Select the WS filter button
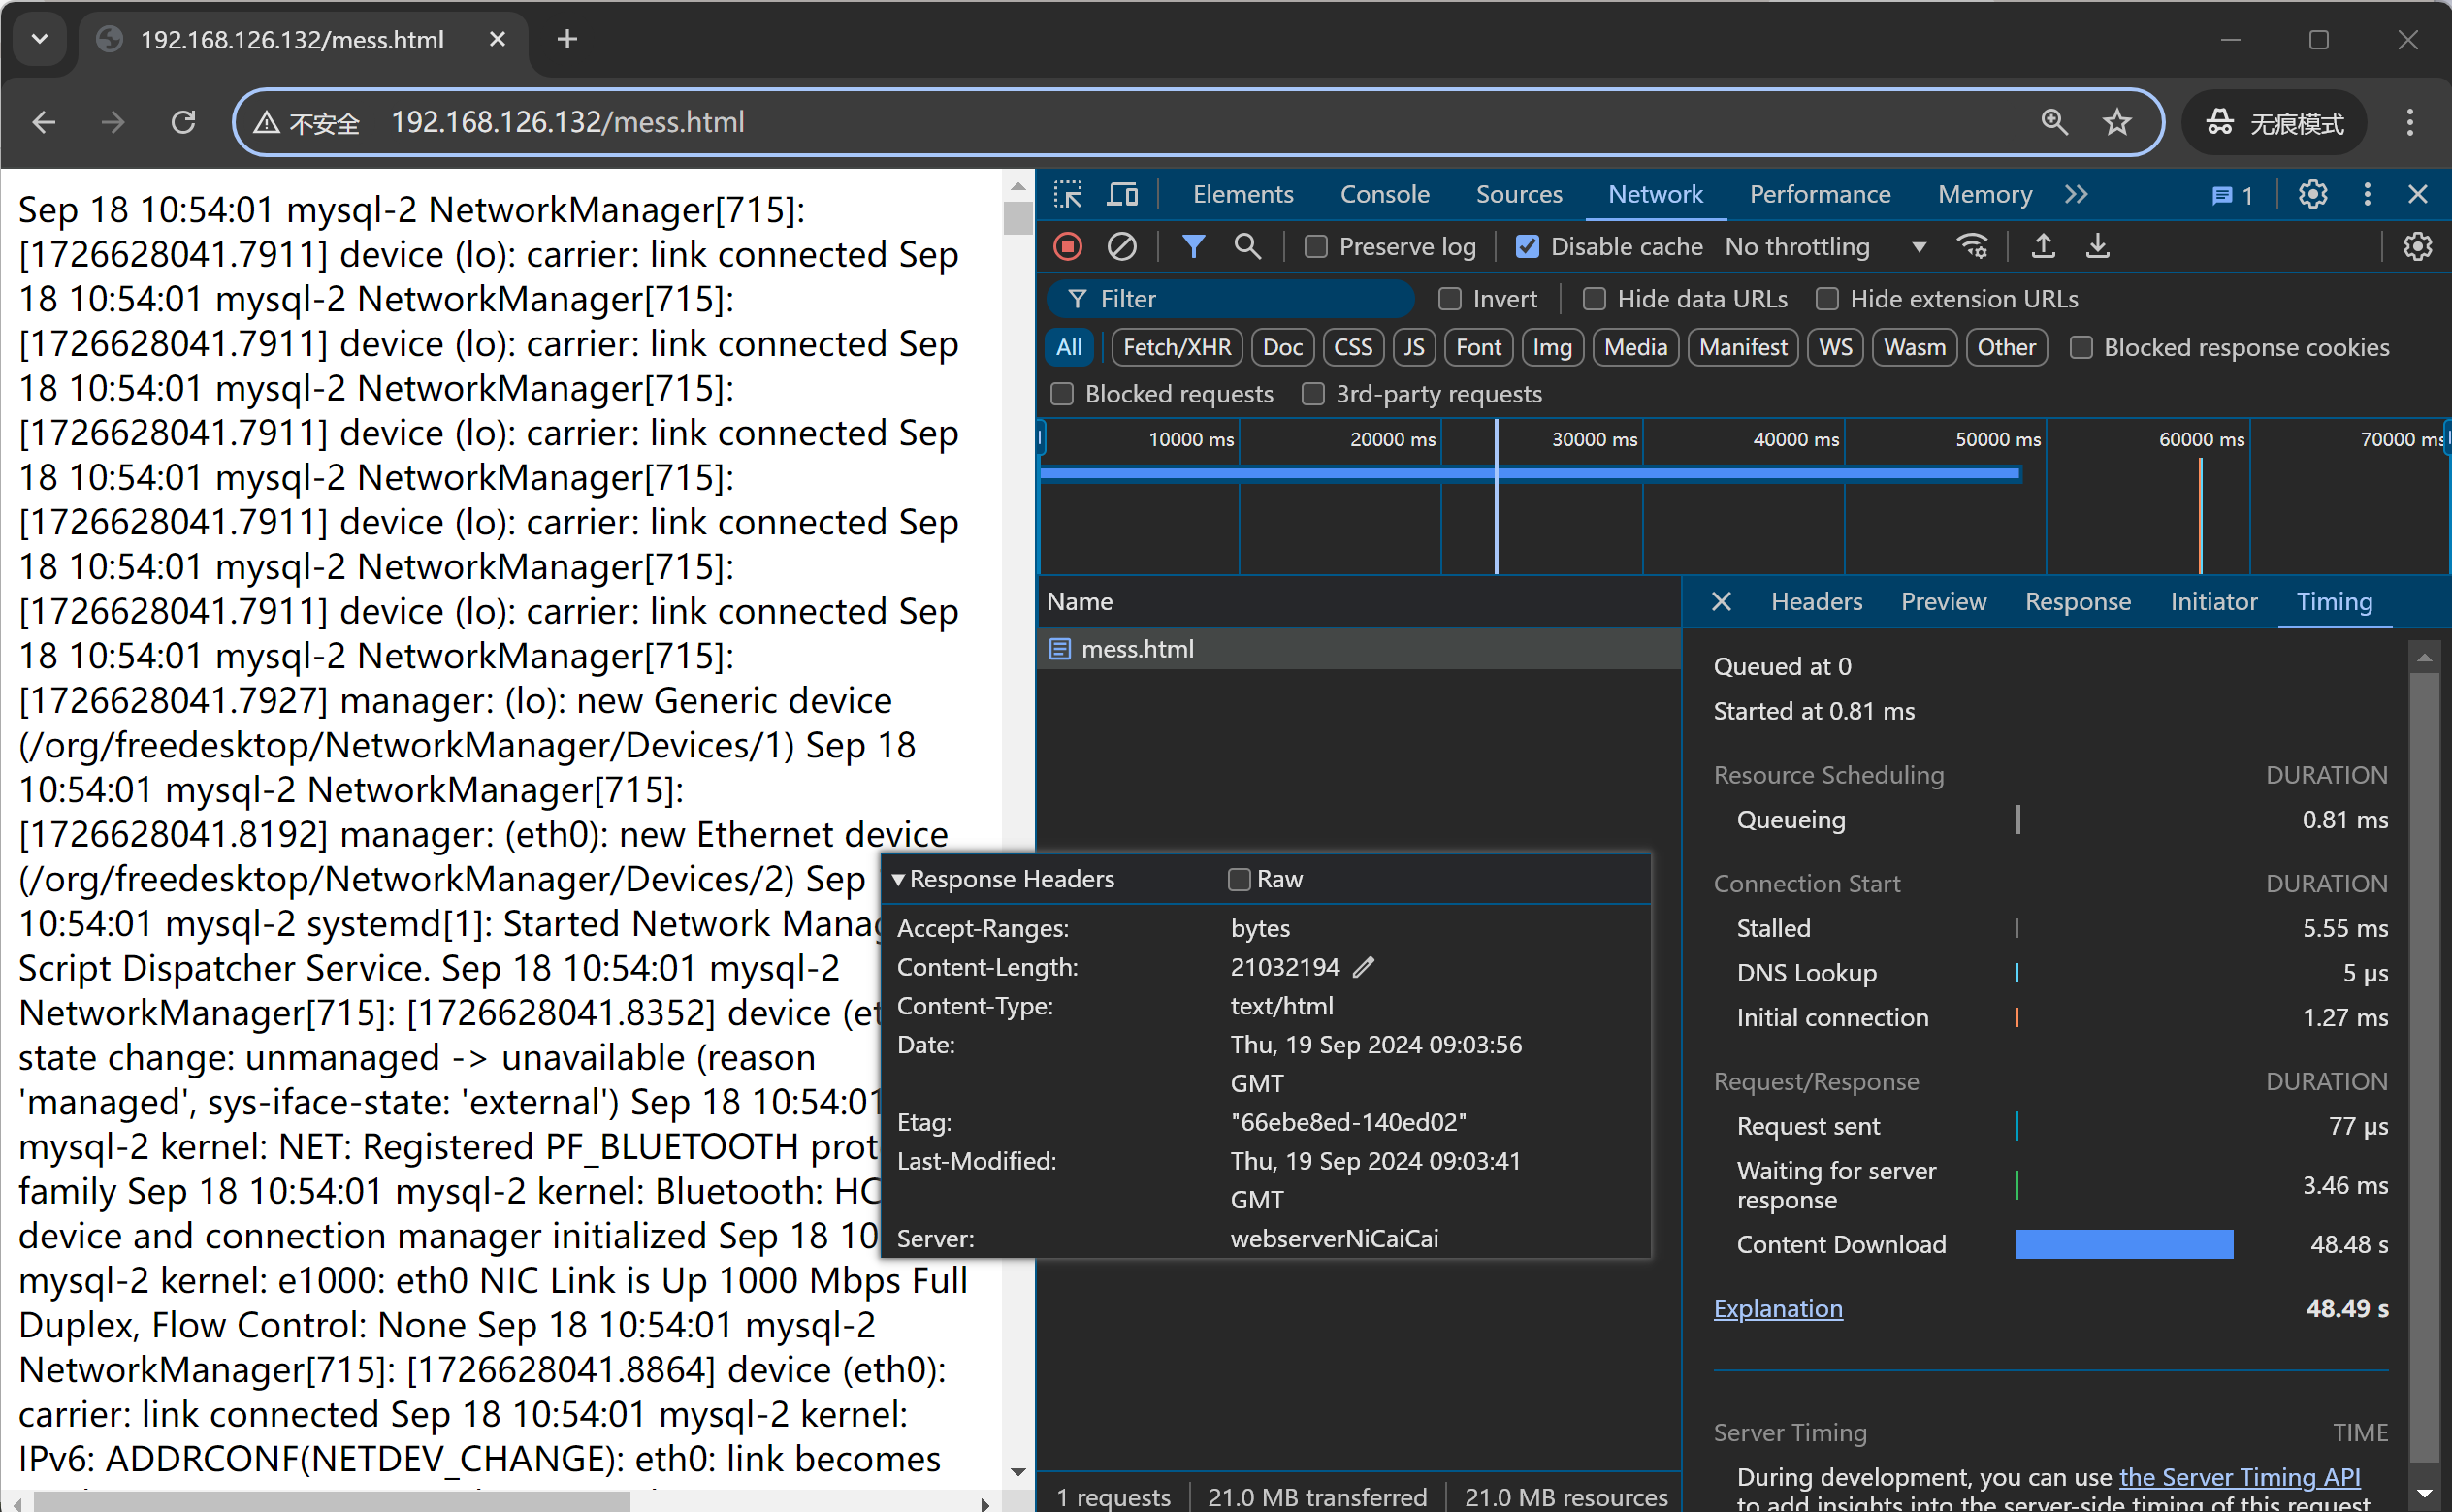Image resolution: width=2452 pixels, height=1512 pixels. [1835, 347]
